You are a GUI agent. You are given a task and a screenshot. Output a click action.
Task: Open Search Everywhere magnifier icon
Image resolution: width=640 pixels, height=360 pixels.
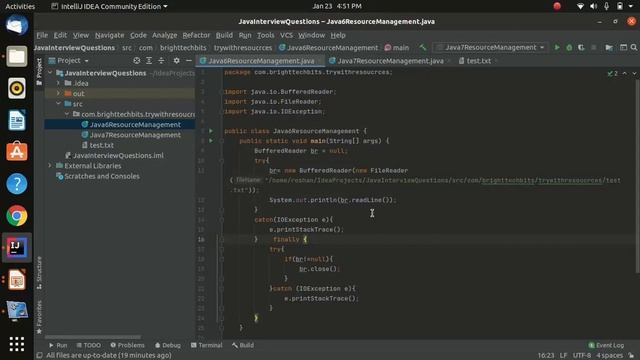click(x=634, y=48)
